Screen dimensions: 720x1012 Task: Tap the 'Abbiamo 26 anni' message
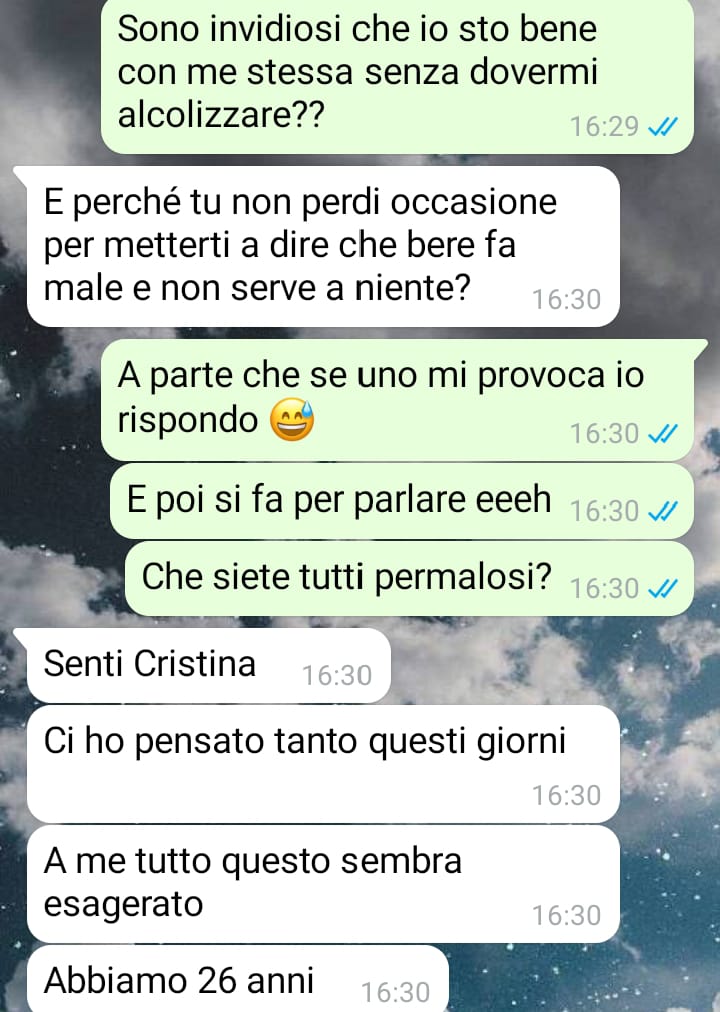click(x=237, y=979)
